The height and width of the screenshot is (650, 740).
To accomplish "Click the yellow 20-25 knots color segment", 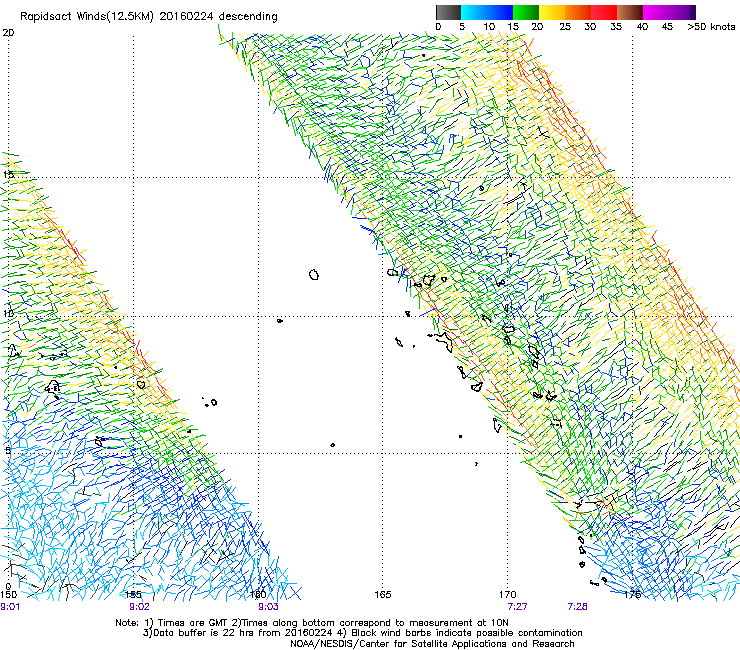I will [552, 12].
